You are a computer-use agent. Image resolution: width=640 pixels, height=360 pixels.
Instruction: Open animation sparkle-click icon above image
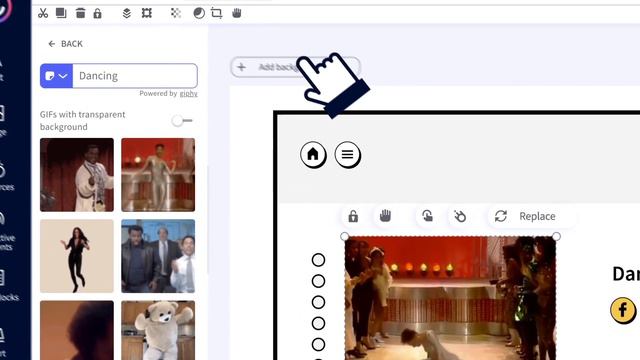coord(460,216)
